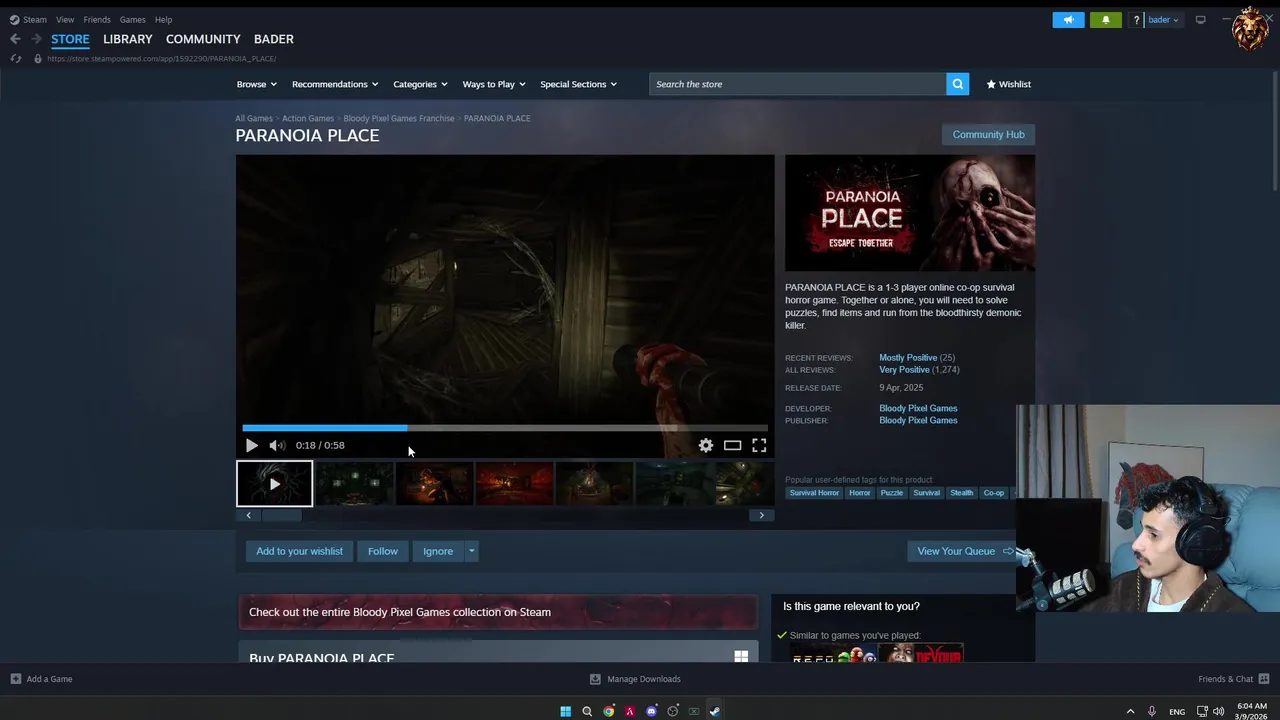
Task: Open the announcements megaphone button
Action: point(1068,20)
